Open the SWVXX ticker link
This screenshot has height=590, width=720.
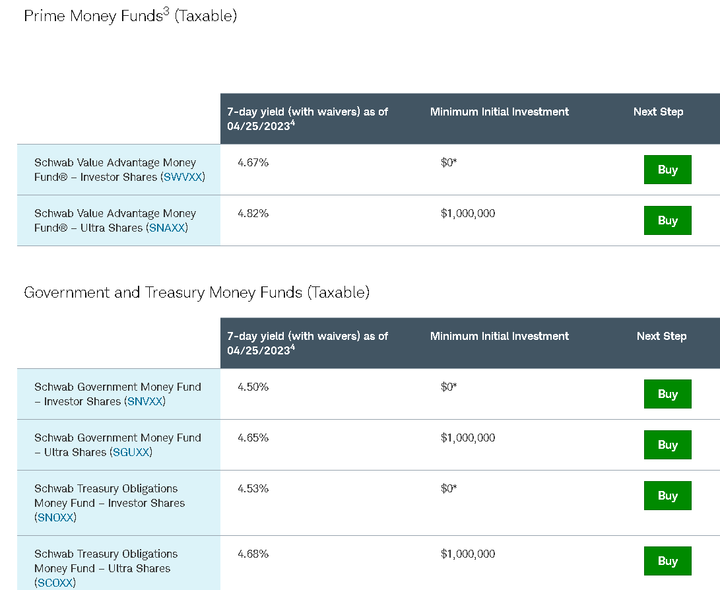click(x=183, y=177)
